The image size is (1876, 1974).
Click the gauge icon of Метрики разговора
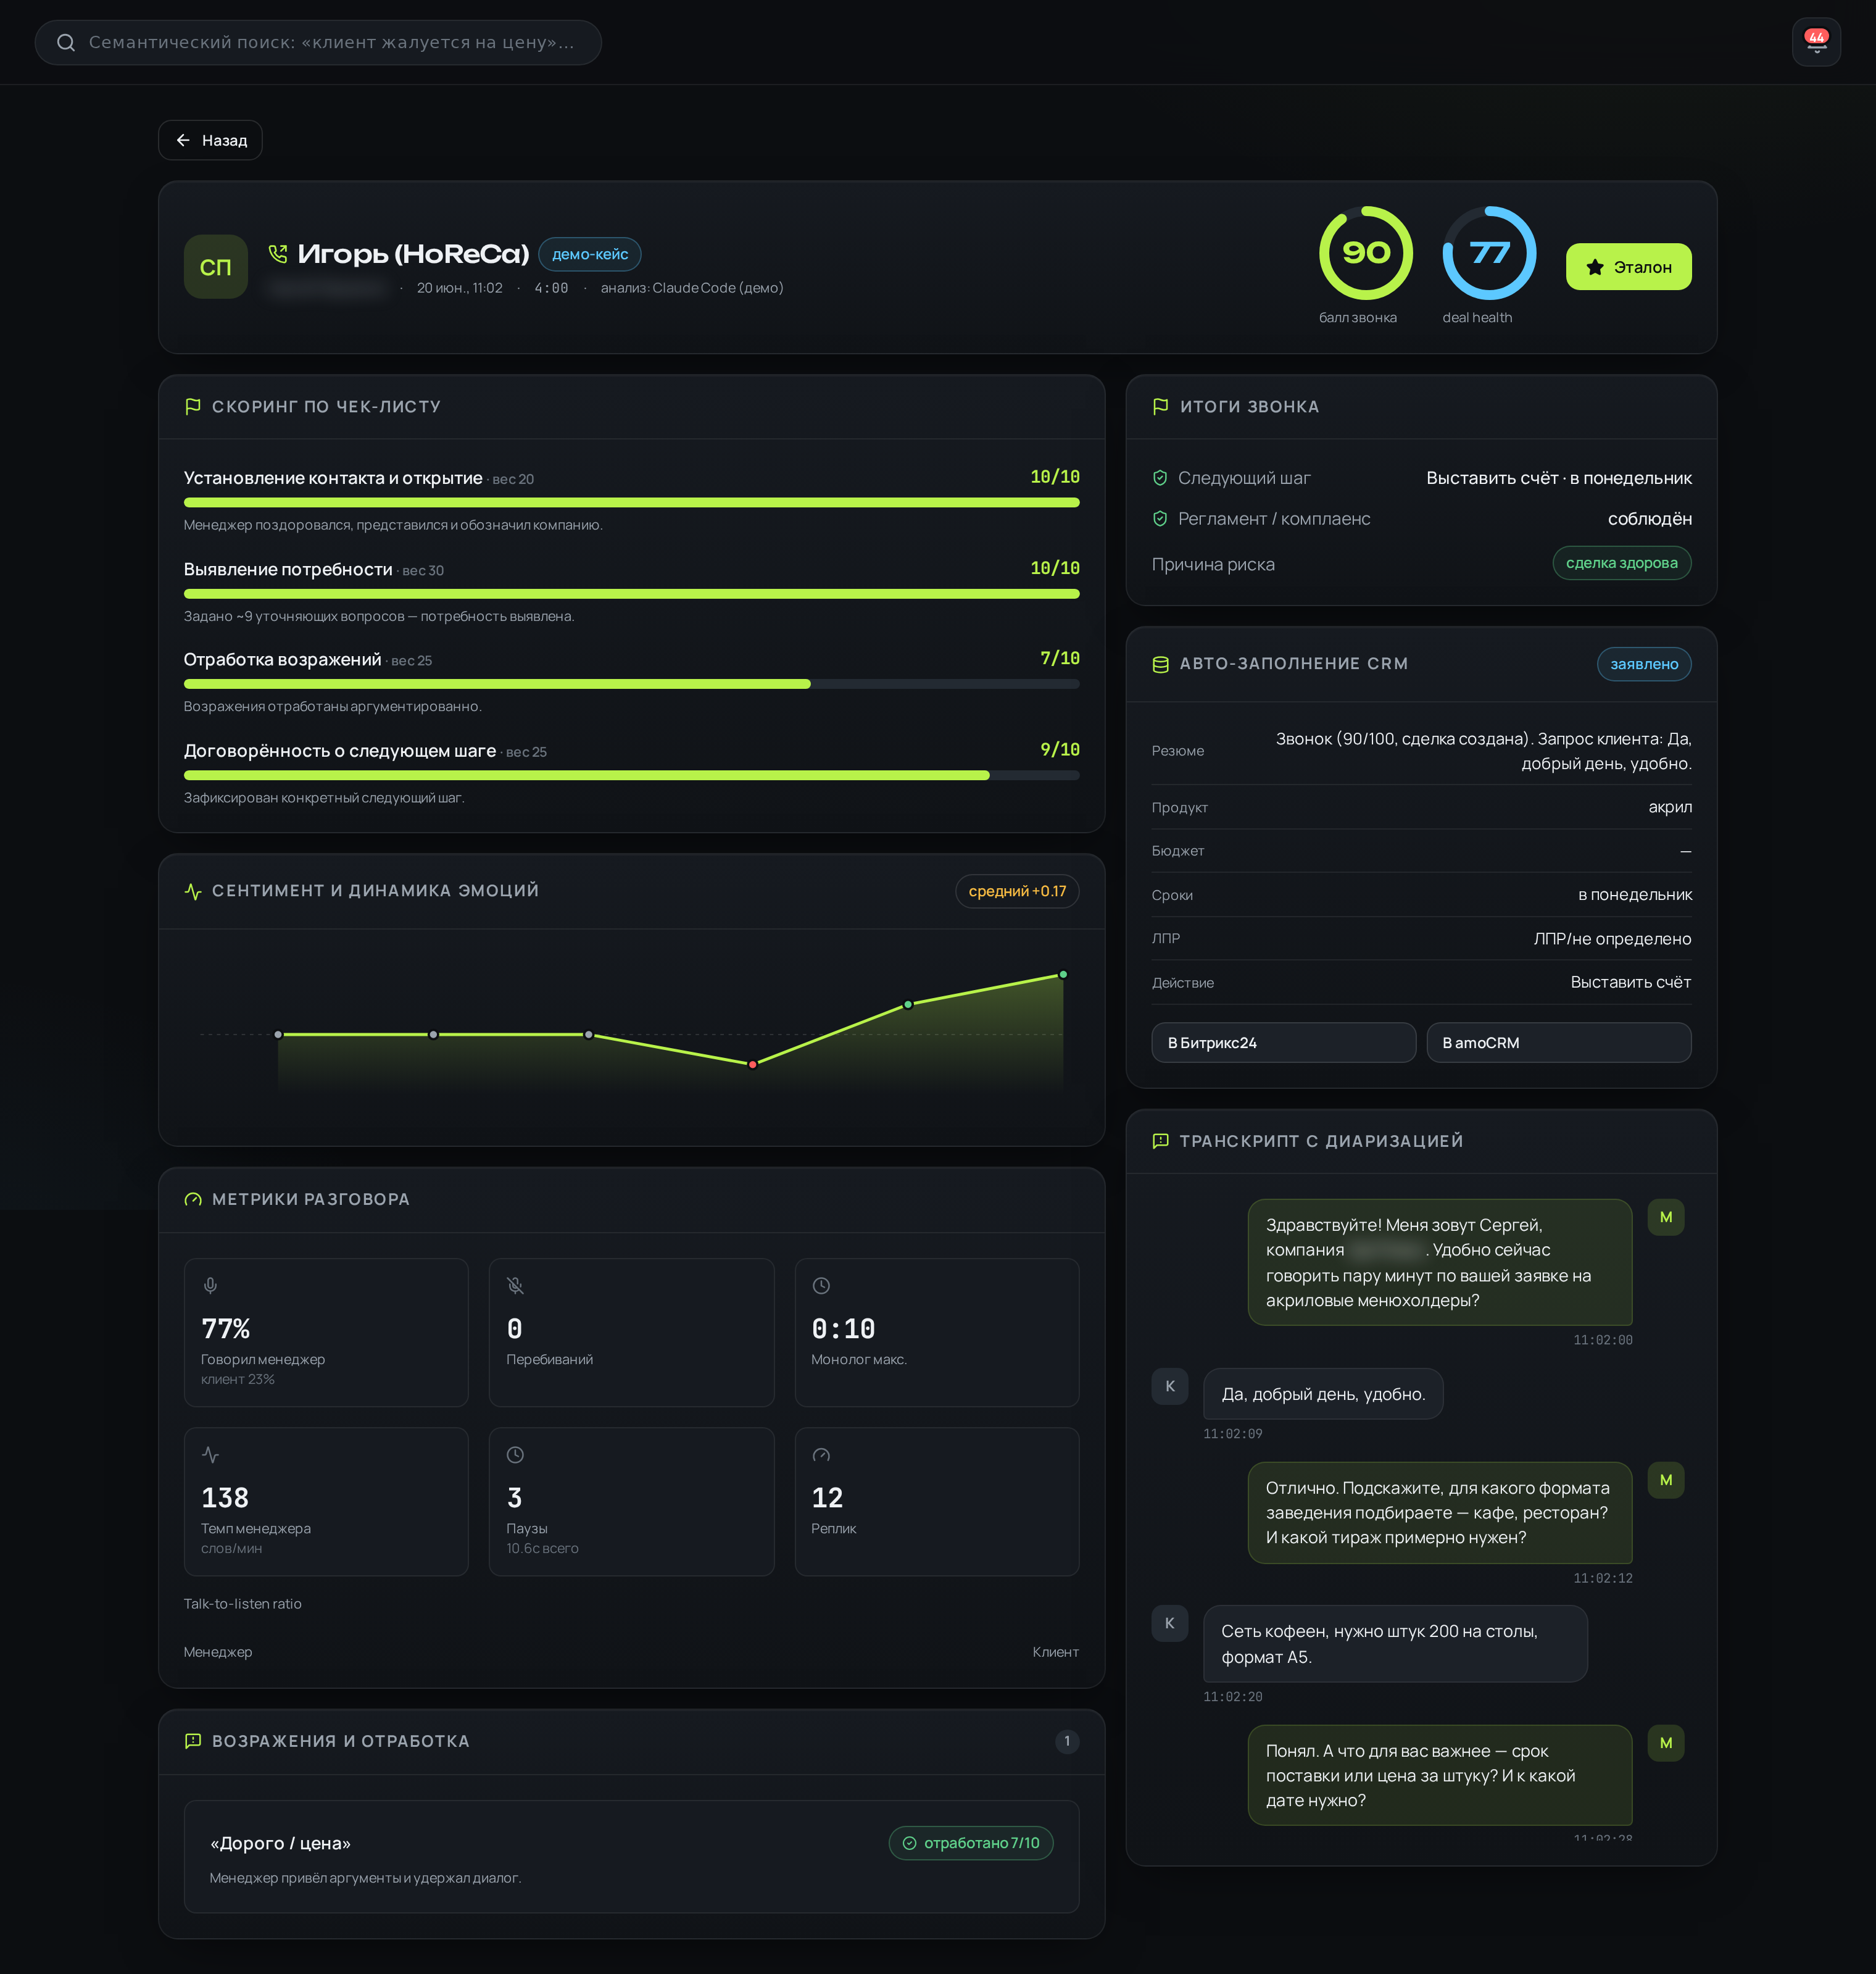click(193, 1199)
